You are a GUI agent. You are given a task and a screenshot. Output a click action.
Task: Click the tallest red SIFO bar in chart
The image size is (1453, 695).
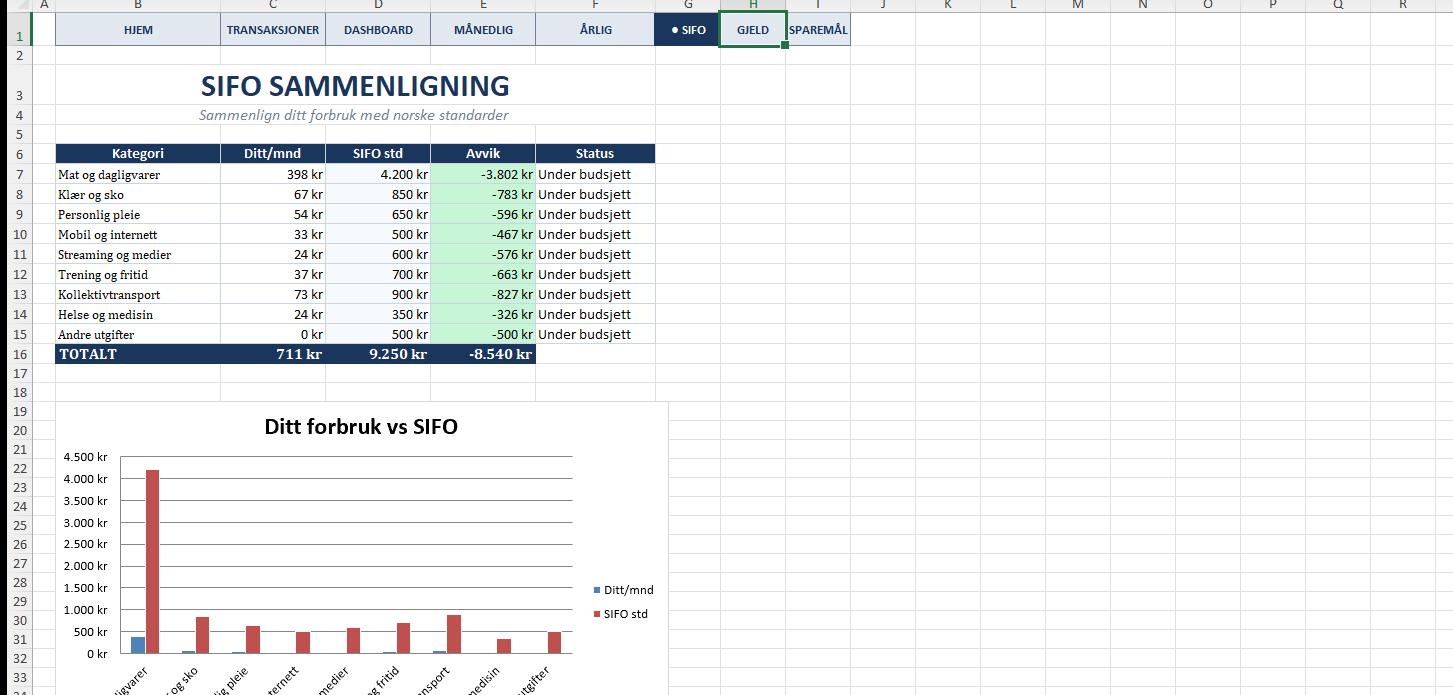152,560
